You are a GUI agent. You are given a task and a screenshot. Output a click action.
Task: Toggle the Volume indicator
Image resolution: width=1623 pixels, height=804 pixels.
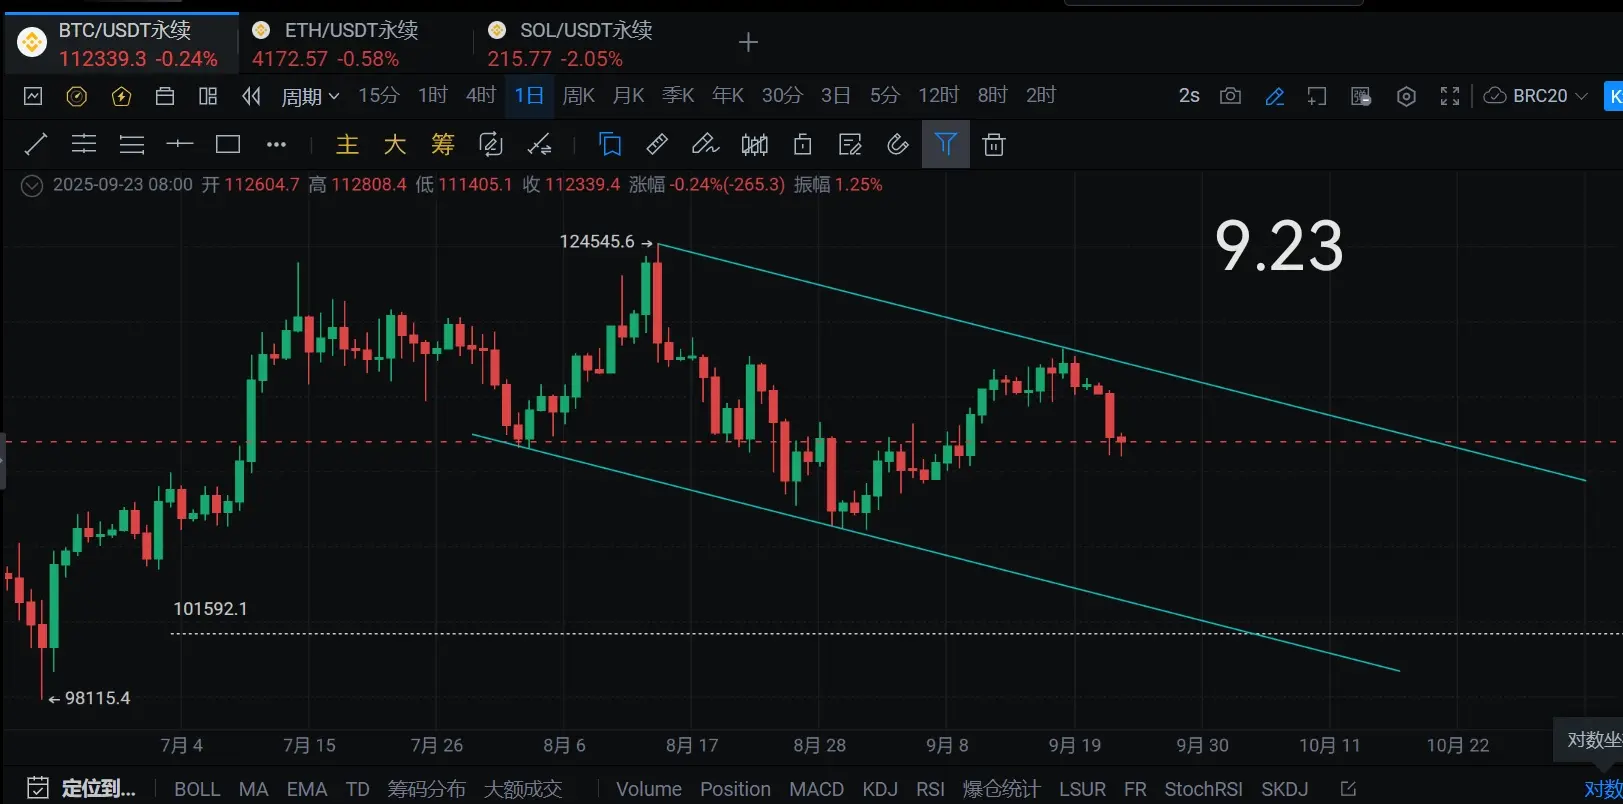pyautogui.click(x=649, y=789)
